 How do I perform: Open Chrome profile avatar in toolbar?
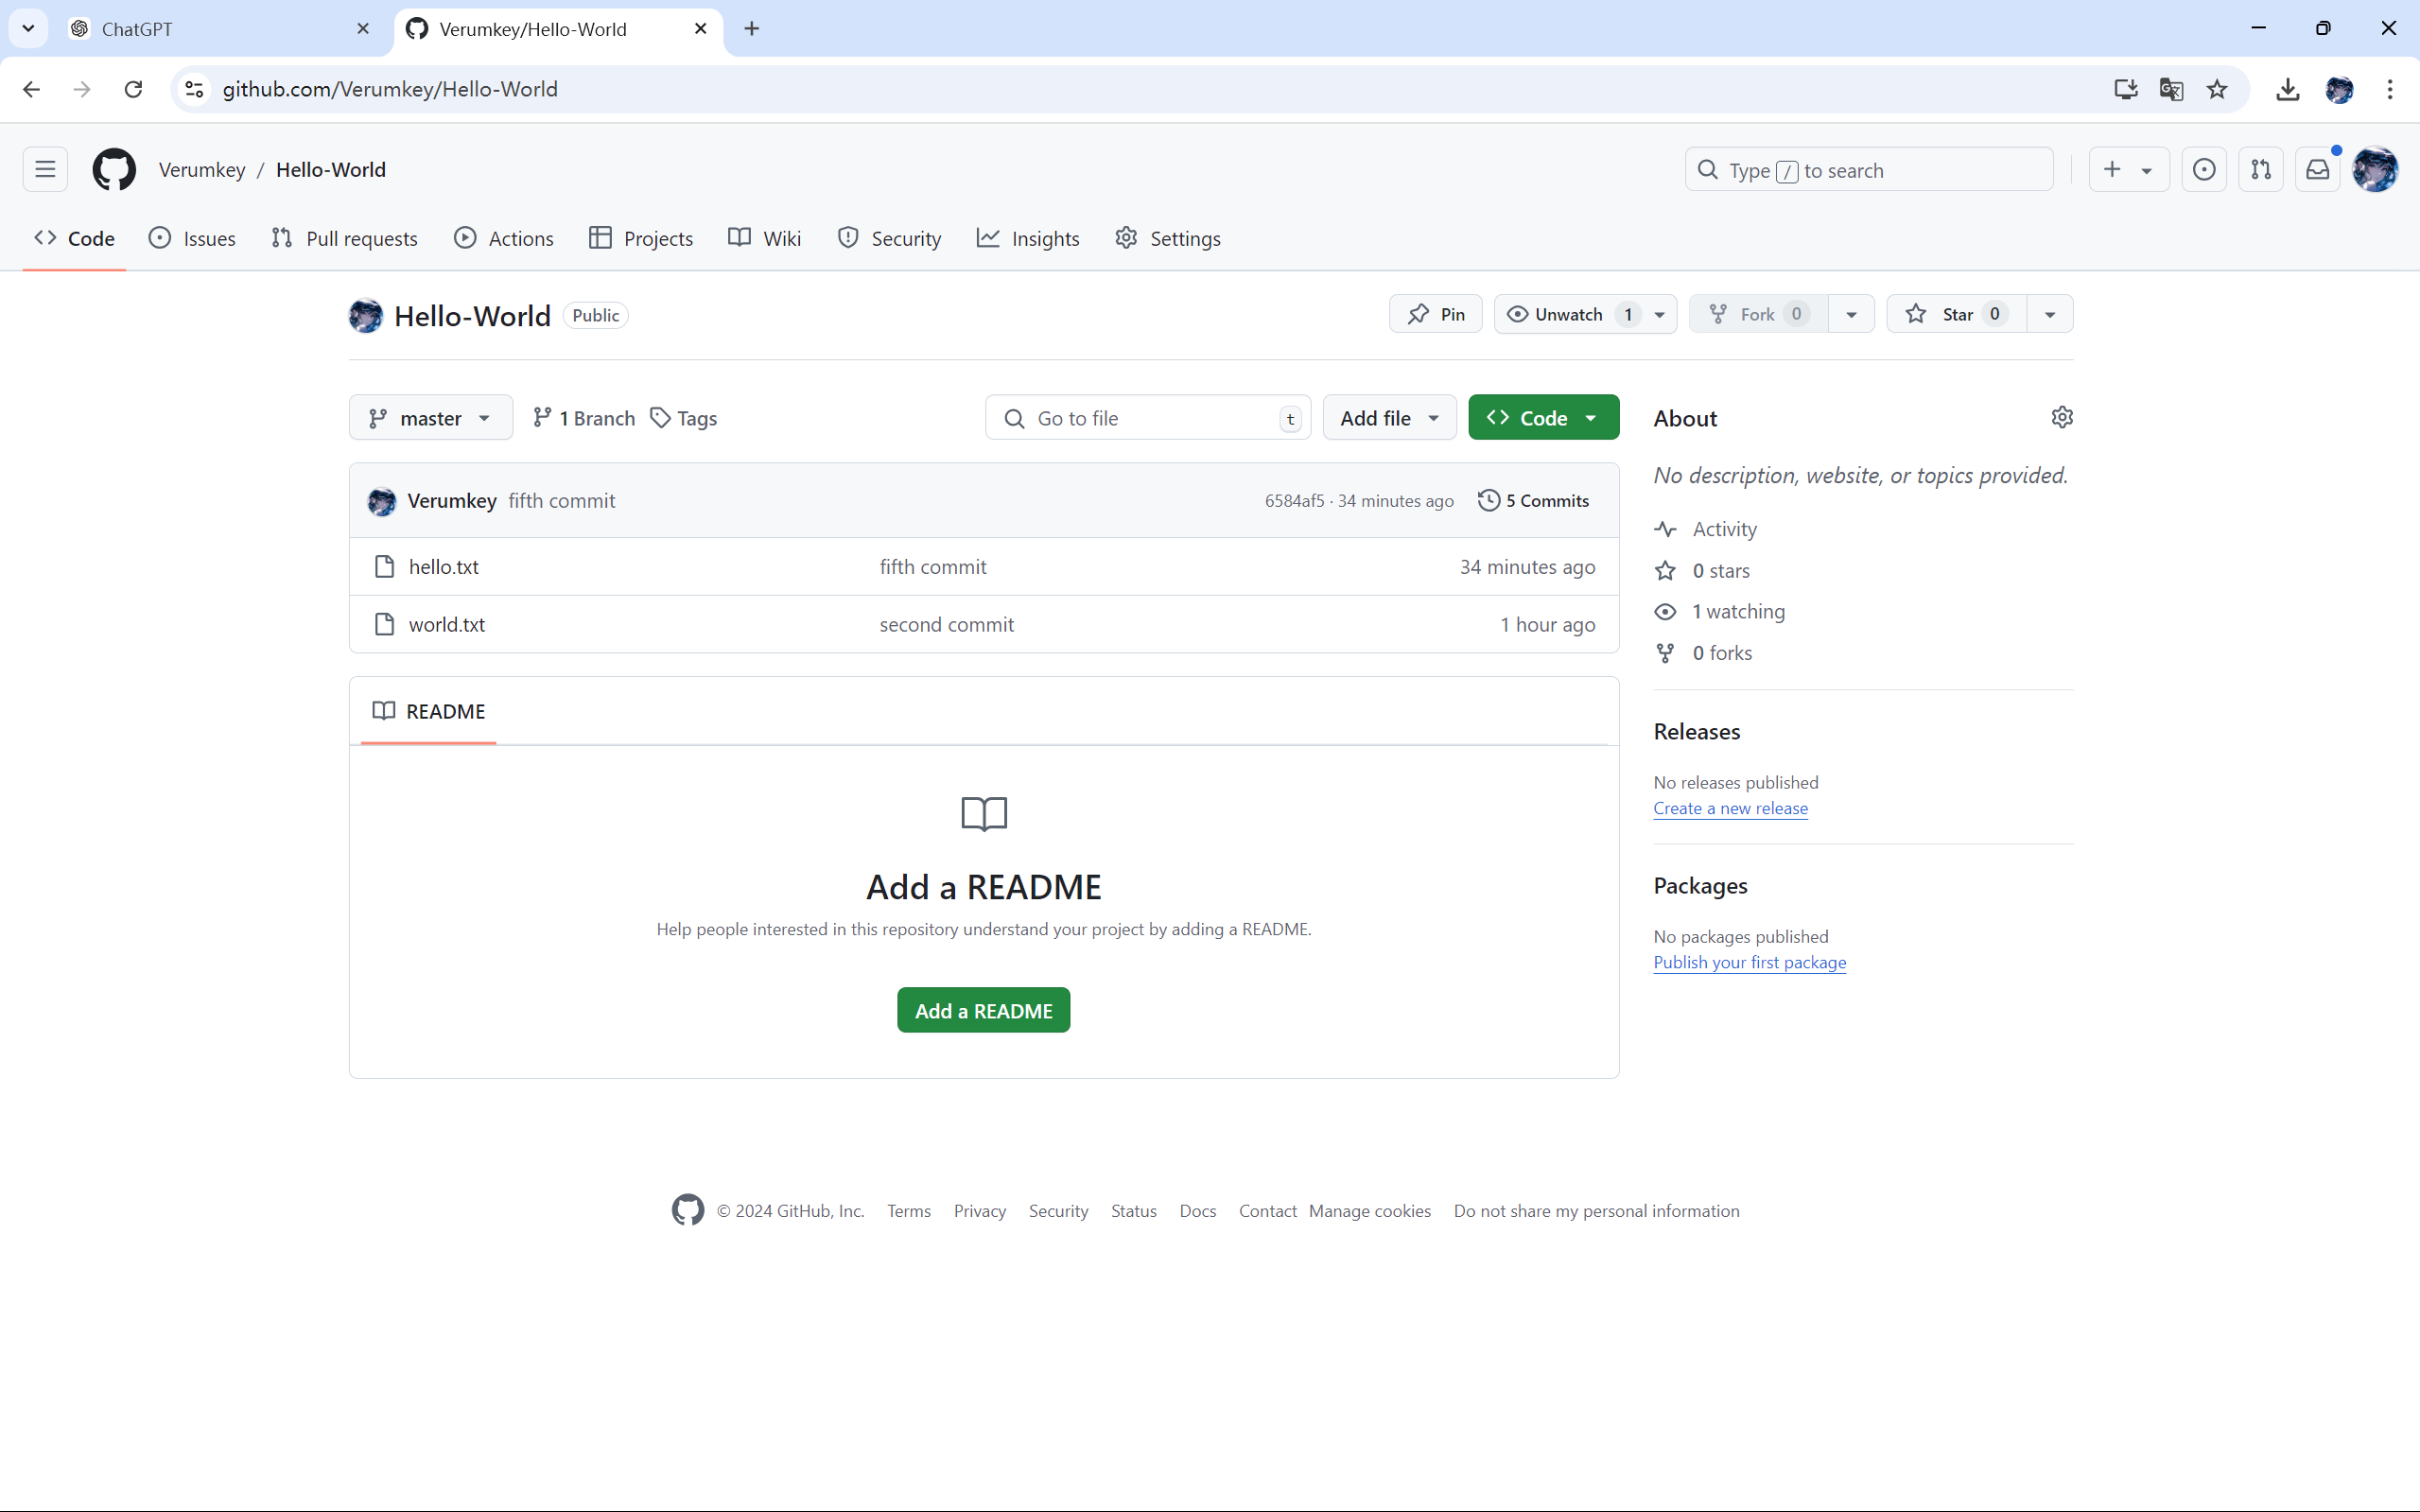pyautogui.click(x=2340, y=89)
